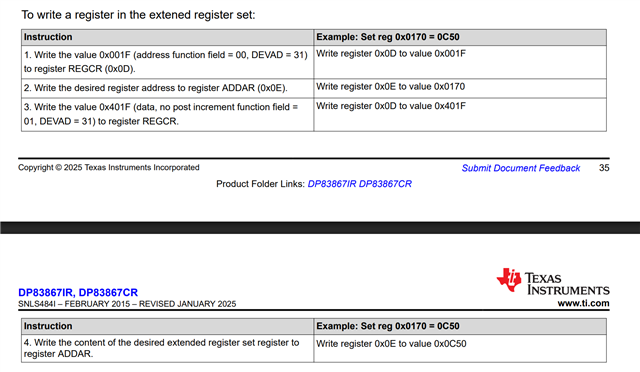The width and height of the screenshot is (640, 372).
Task: Select the top 'Example: Set reg 0x0170' header cell
Action: tap(460, 37)
